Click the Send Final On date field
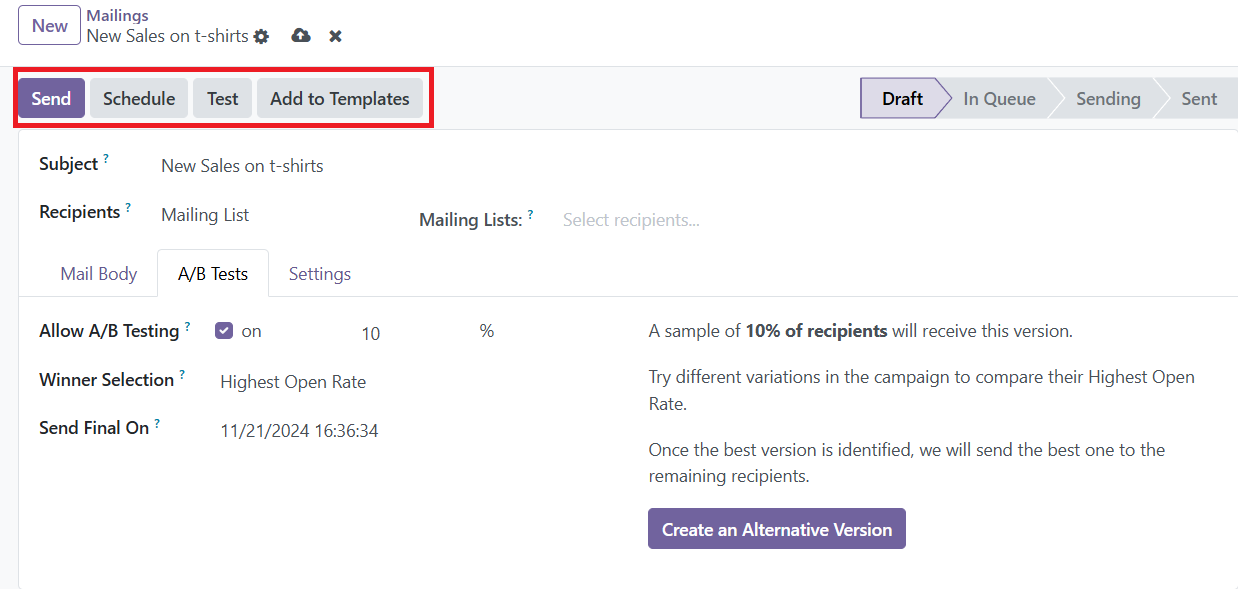The image size is (1238, 589). [x=299, y=431]
